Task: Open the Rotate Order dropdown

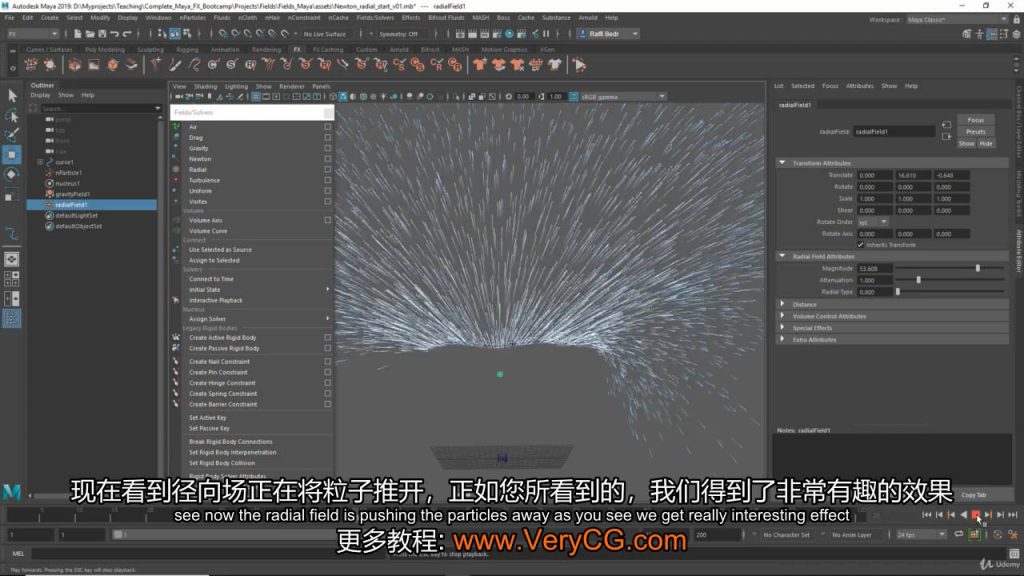Action: [x=873, y=222]
